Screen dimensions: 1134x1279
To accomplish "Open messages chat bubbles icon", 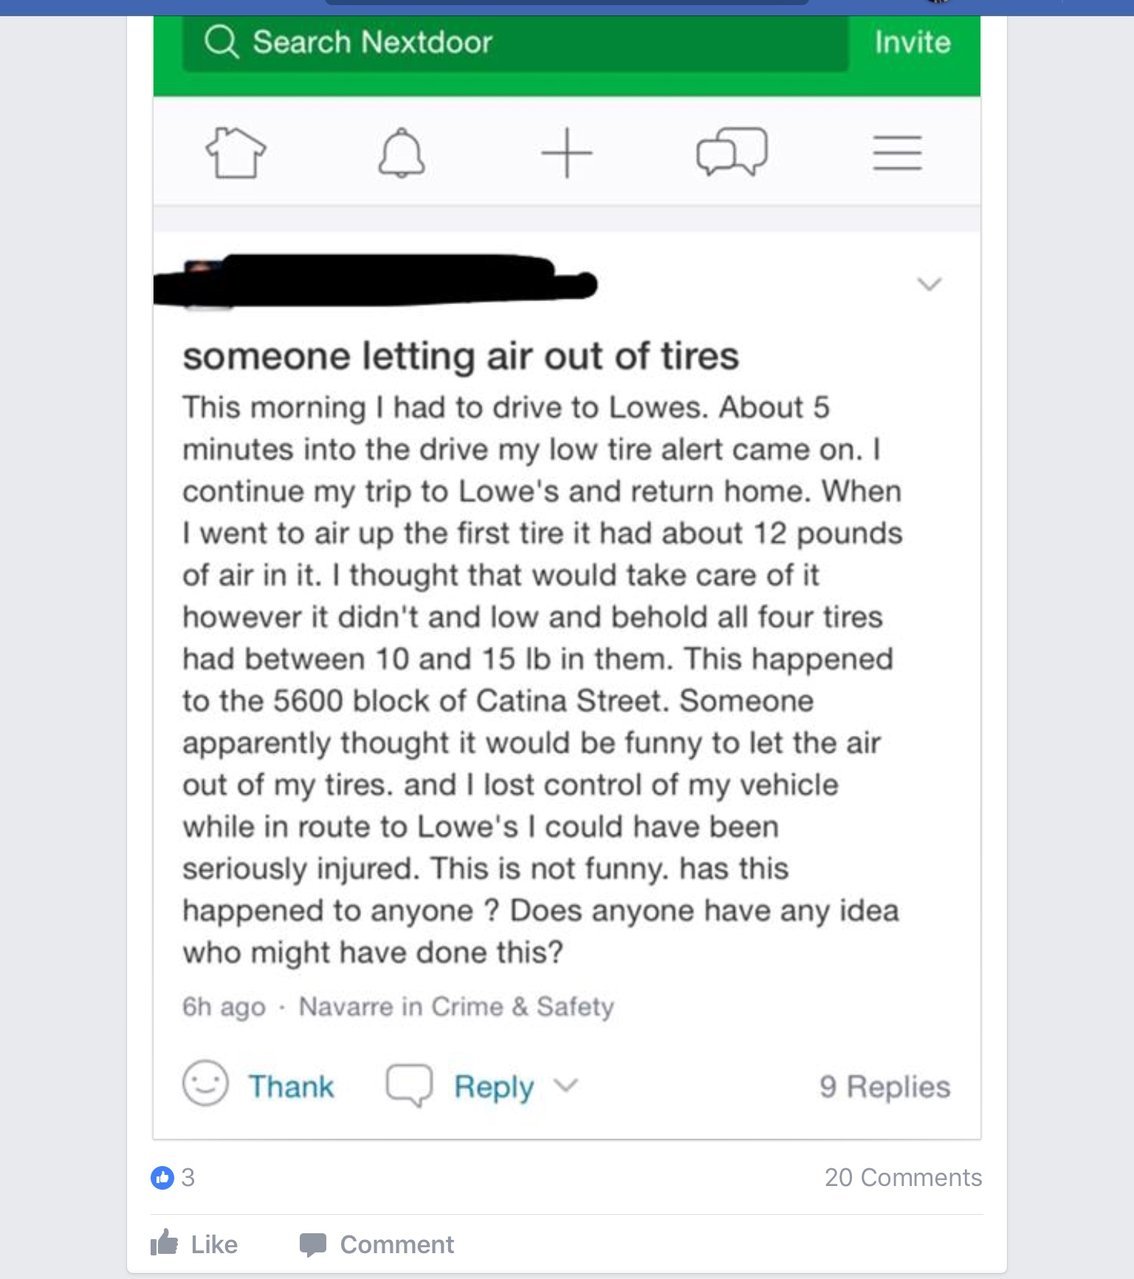I will click(732, 153).
